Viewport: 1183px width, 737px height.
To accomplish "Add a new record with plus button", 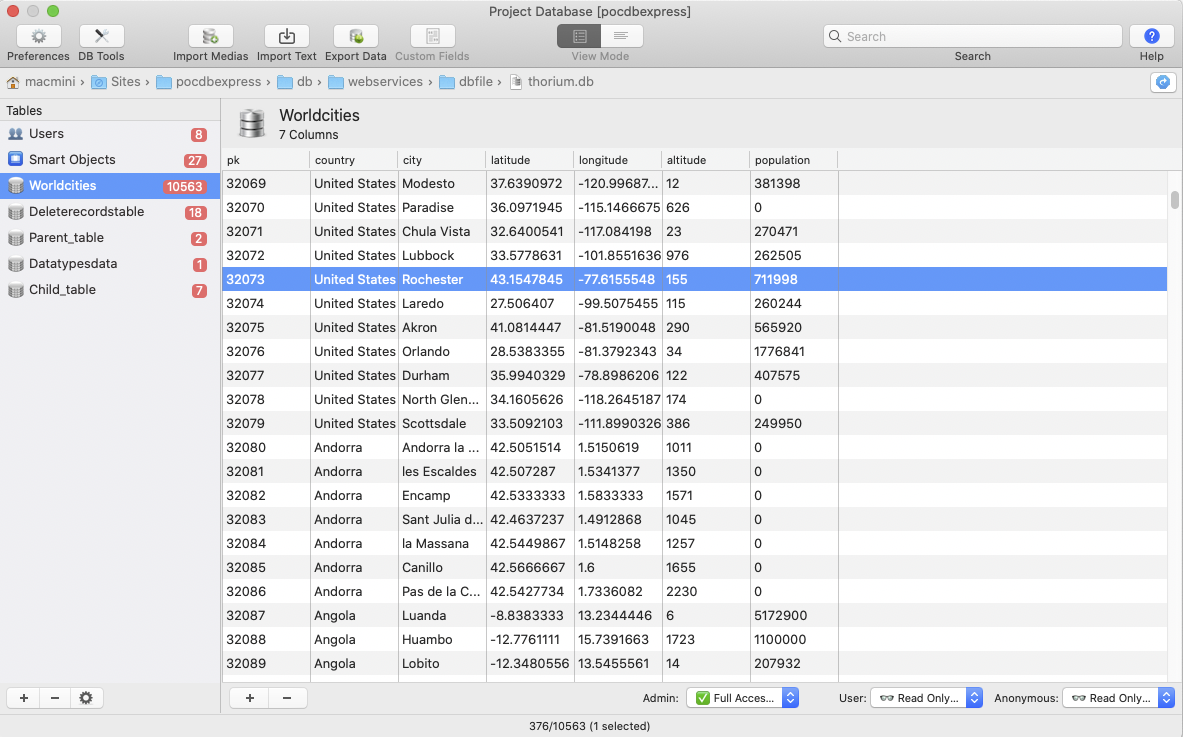I will click(x=249, y=698).
